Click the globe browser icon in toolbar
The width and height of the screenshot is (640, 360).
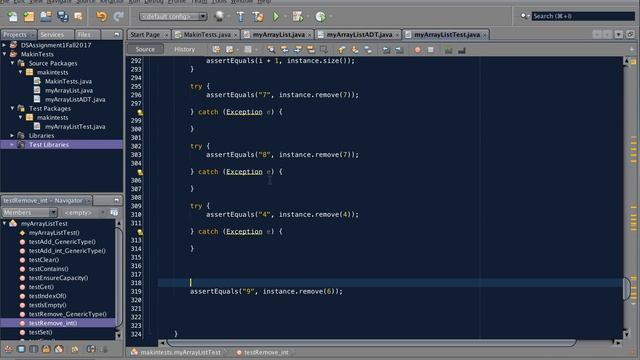[219, 16]
